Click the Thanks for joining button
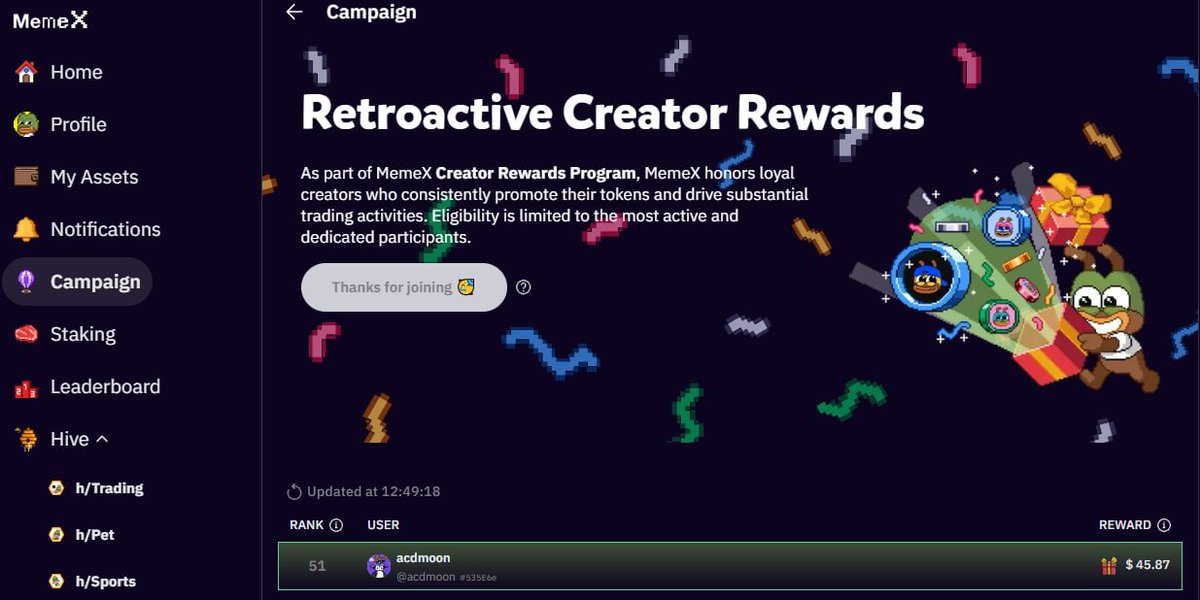 [x=404, y=287]
